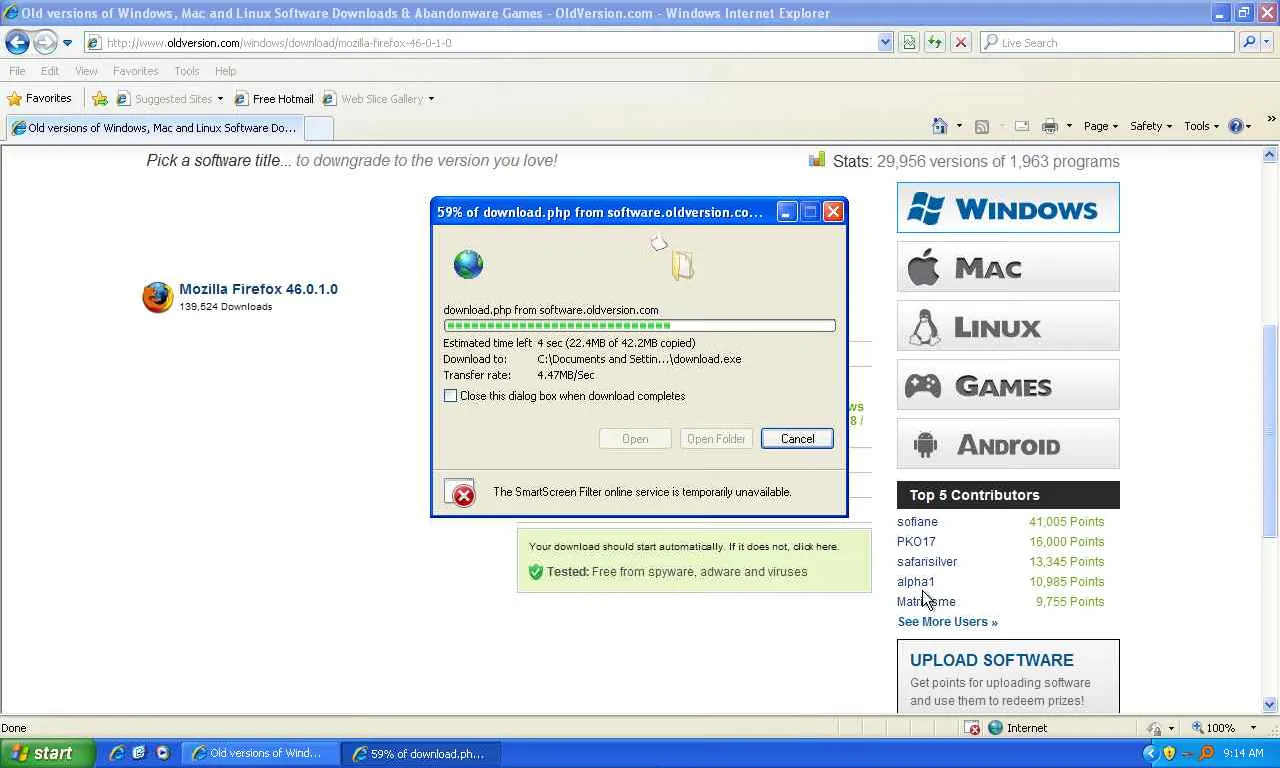Click the Start button on taskbar
The height and width of the screenshot is (768, 1280).
tap(47, 753)
